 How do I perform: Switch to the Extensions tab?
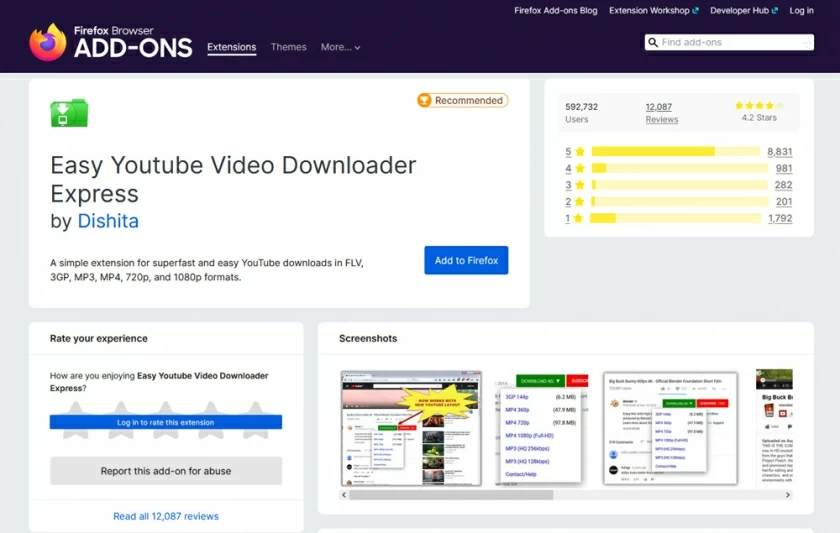231,47
